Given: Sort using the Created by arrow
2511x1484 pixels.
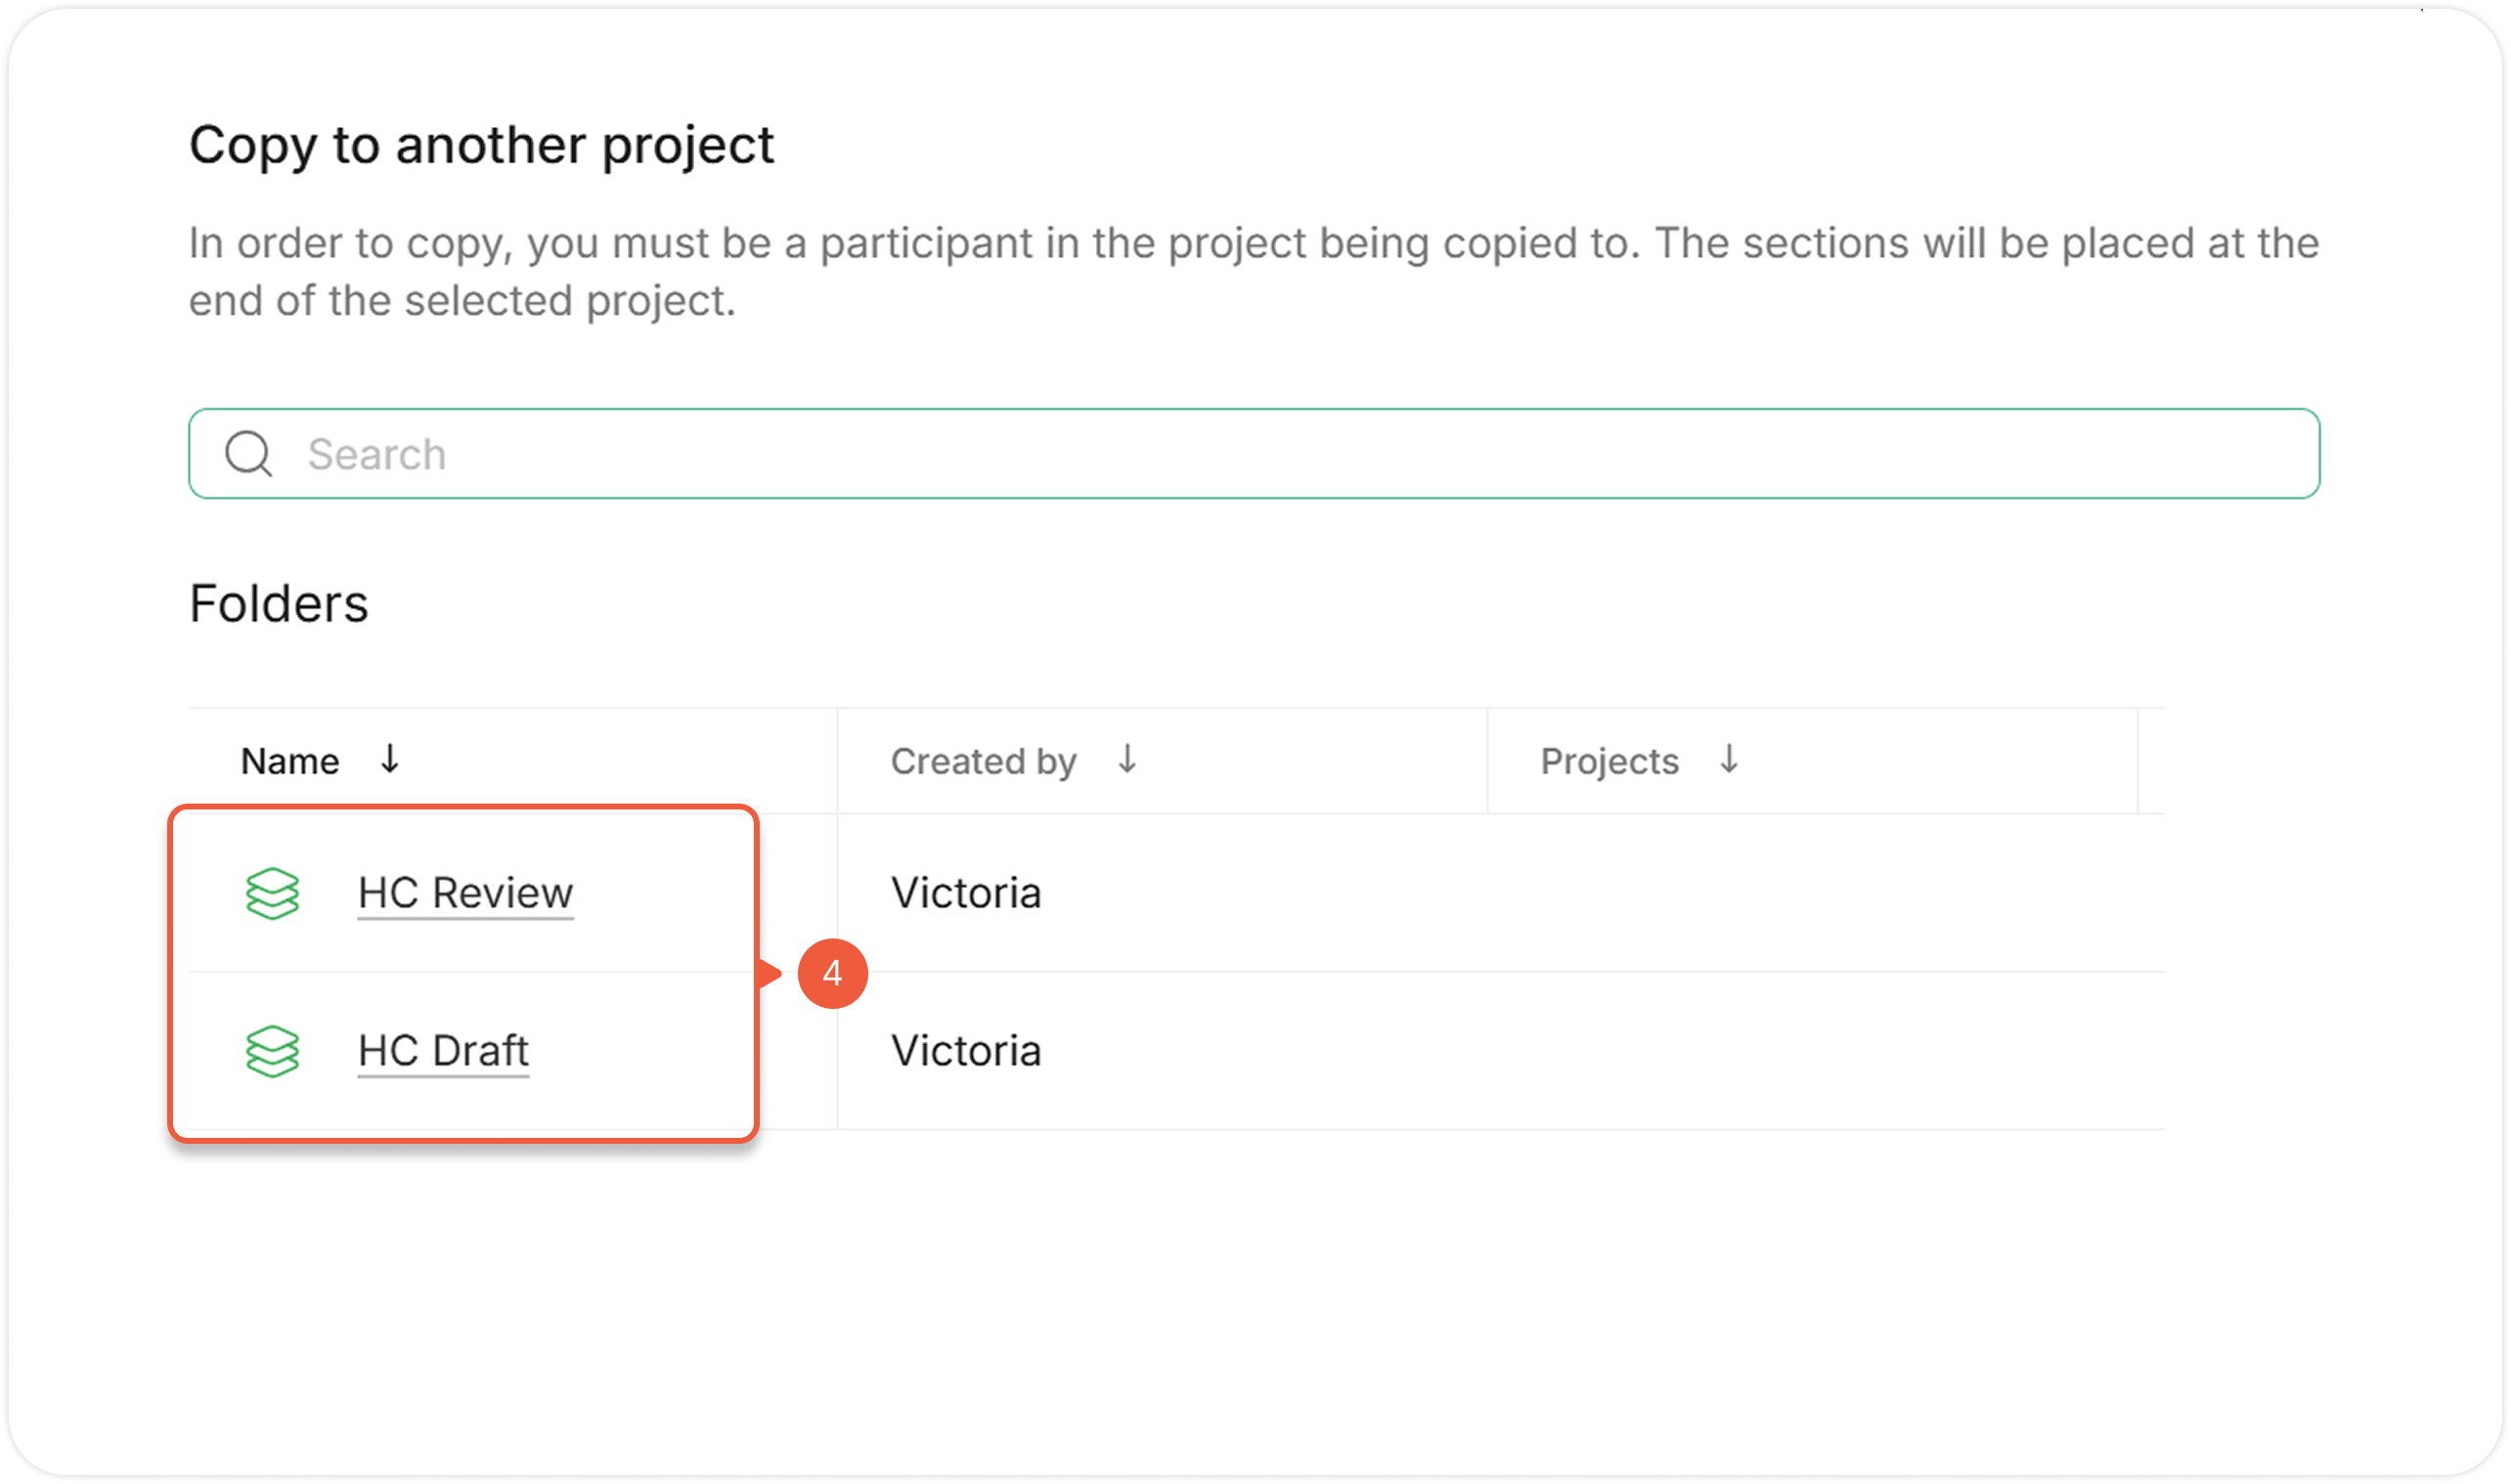Looking at the screenshot, I should [1127, 759].
